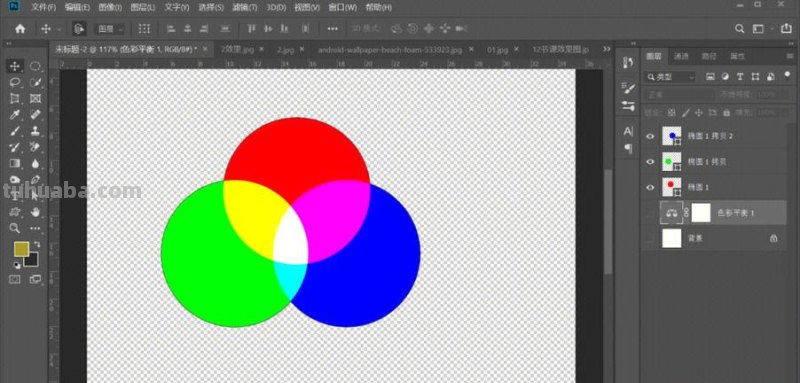Toggle shape layer filter icon
This screenshot has width=800, height=383.
tap(756, 76)
